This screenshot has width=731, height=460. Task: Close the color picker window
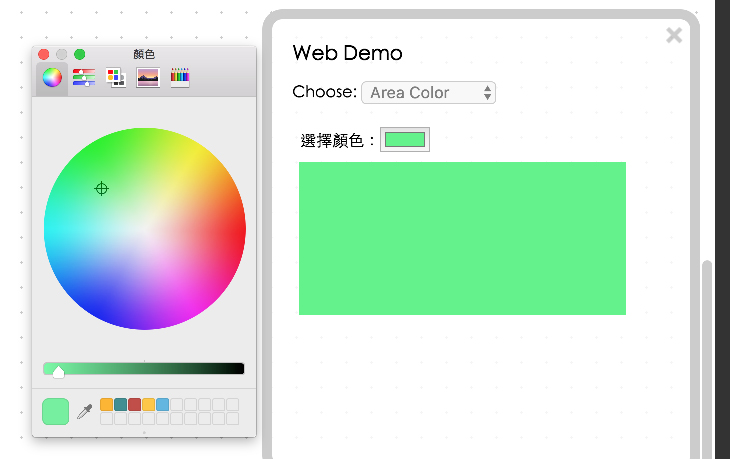click(44, 55)
